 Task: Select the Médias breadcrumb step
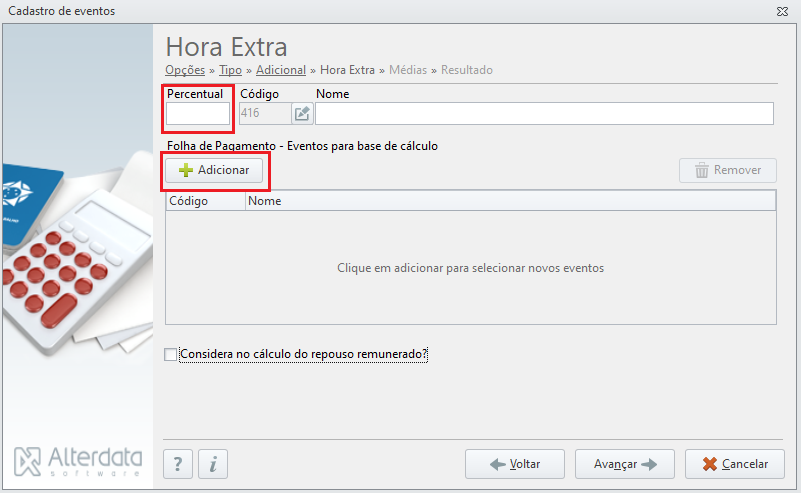[x=408, y=70]
